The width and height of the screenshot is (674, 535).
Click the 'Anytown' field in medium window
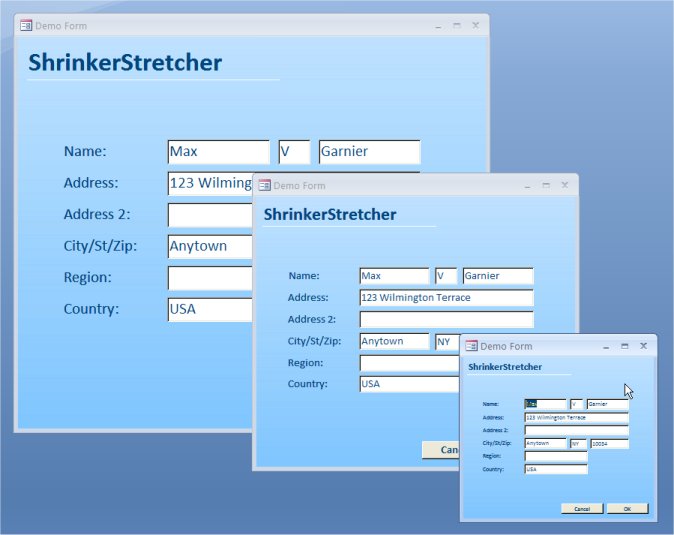[x=394, y=341]
